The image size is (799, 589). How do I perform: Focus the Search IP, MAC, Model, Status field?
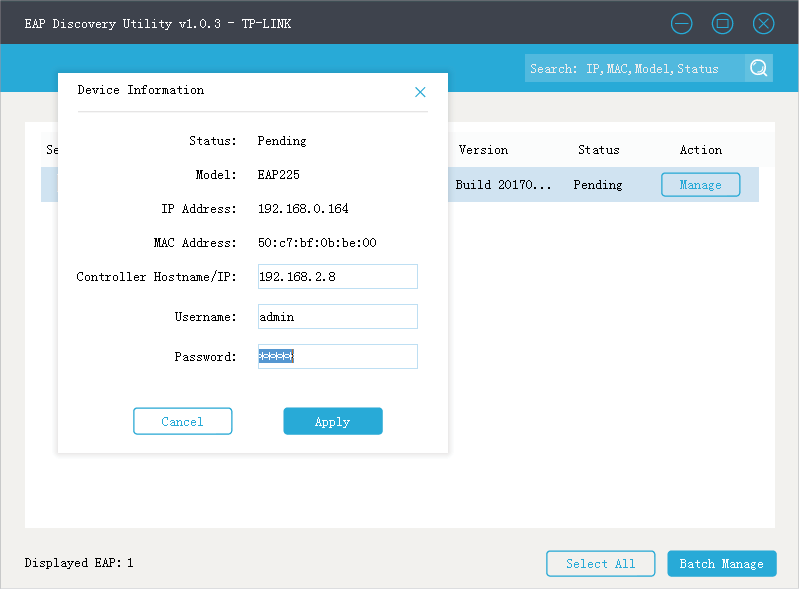(635, 68)
